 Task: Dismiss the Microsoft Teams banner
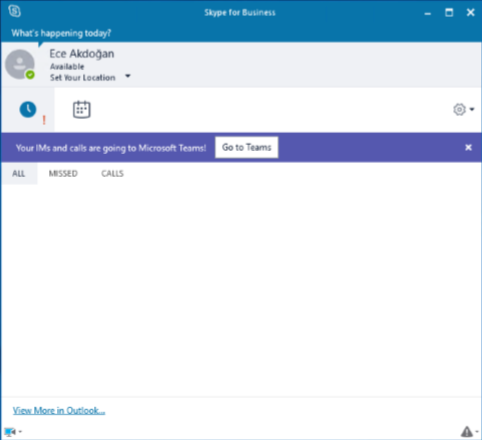[x=468, y=147]
